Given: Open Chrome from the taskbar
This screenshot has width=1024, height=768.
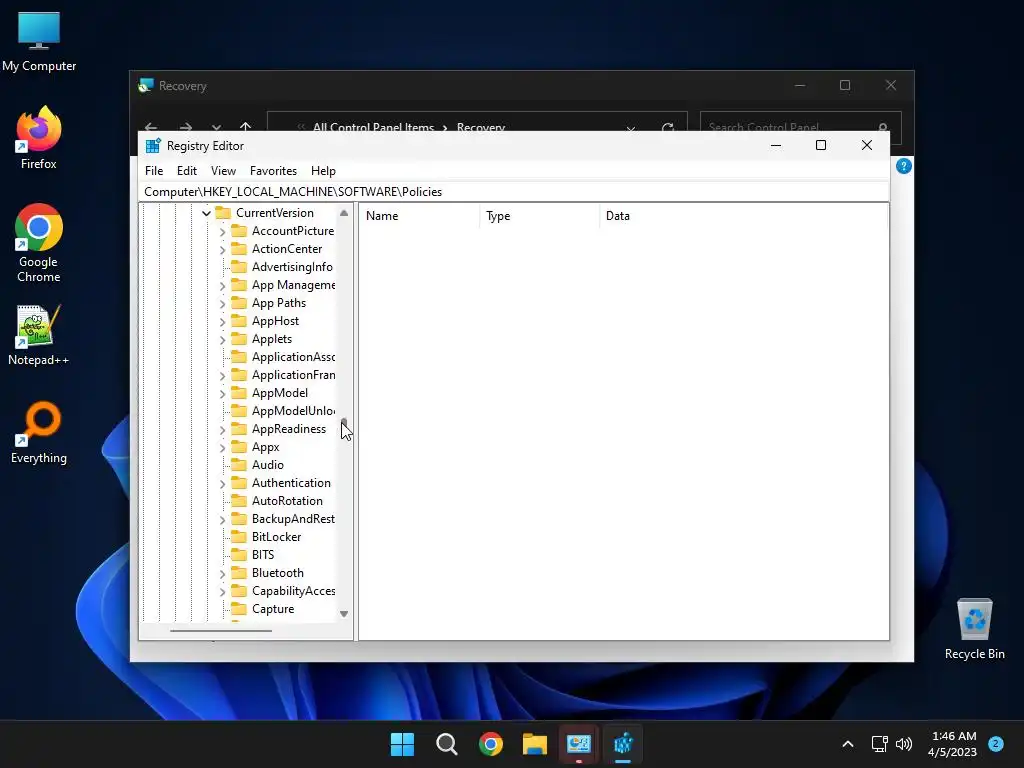Looking at the screenshot, I should tap(490, 744).
